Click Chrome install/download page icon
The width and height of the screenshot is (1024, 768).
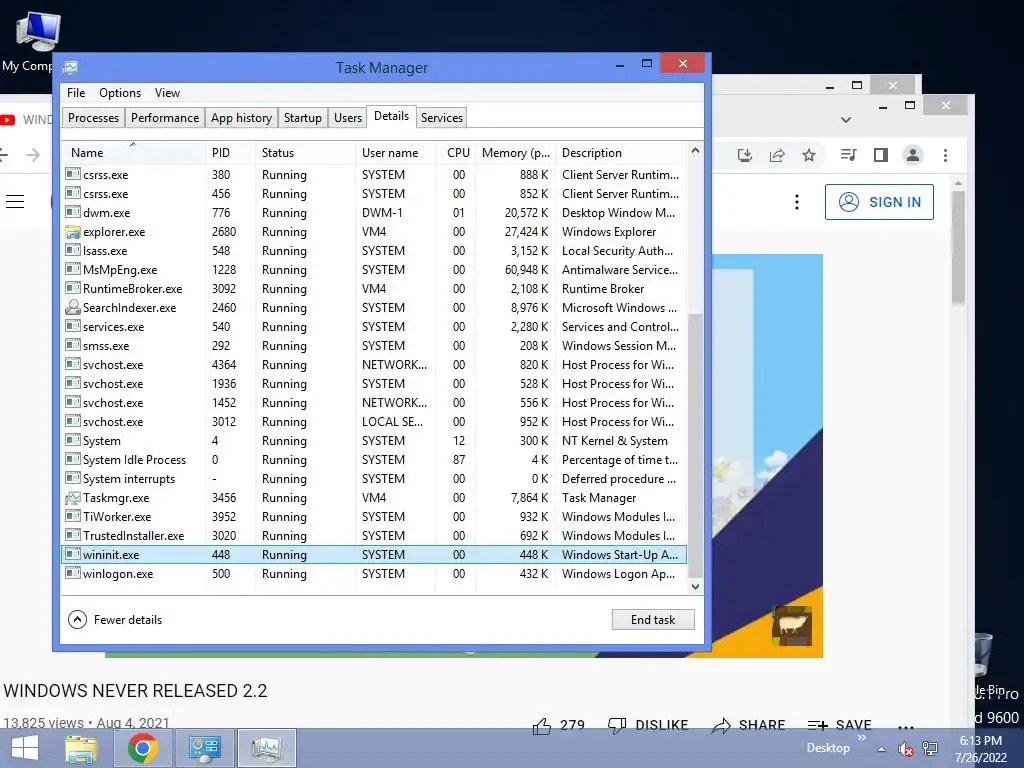pos(744,155)
